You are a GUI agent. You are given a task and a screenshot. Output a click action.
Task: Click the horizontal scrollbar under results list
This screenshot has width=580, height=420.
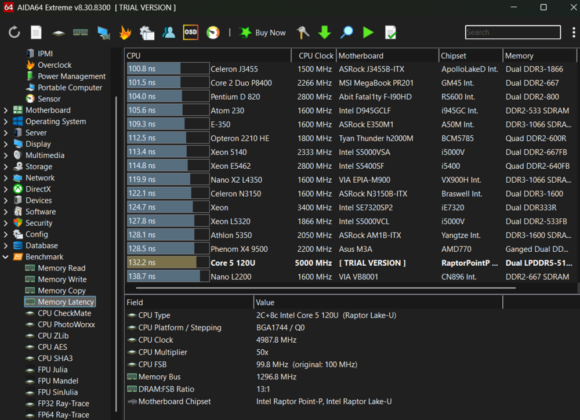tap(326, 288)
